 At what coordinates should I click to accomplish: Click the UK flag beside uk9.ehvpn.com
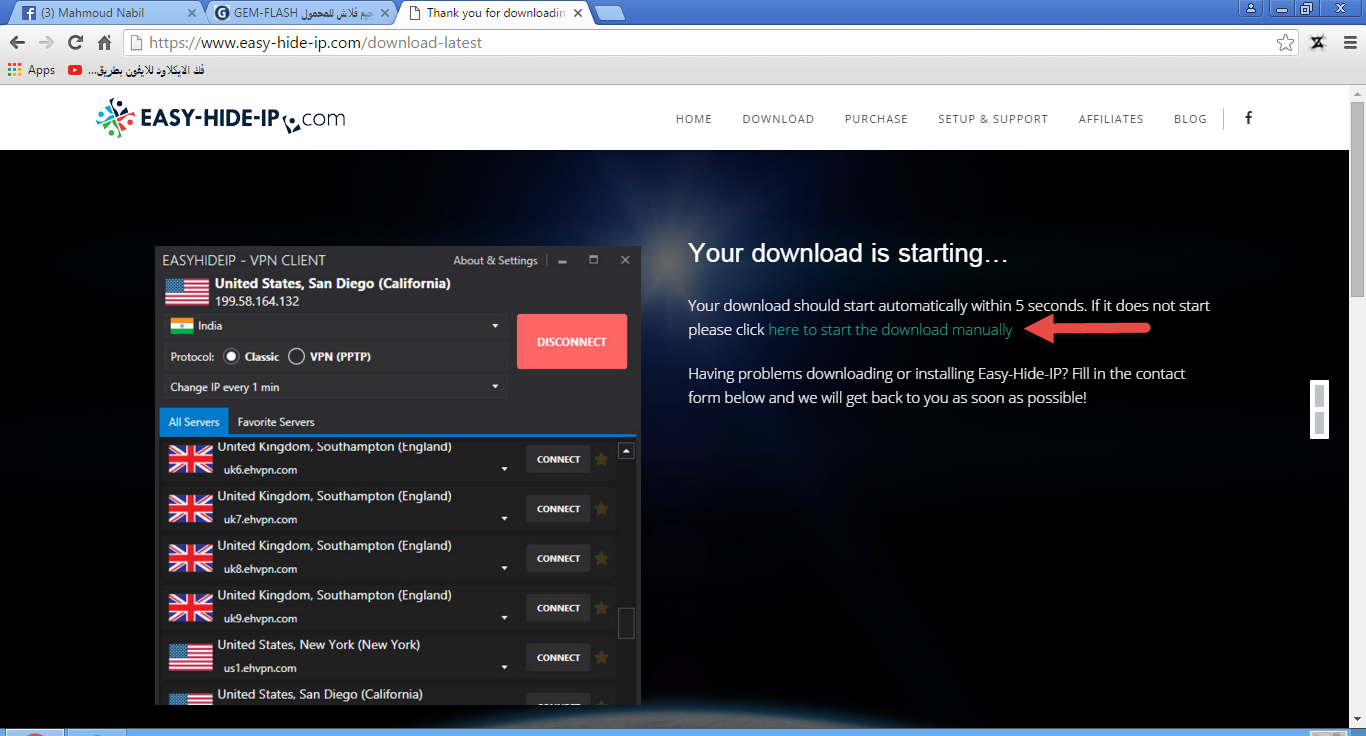tap(191, 607)
